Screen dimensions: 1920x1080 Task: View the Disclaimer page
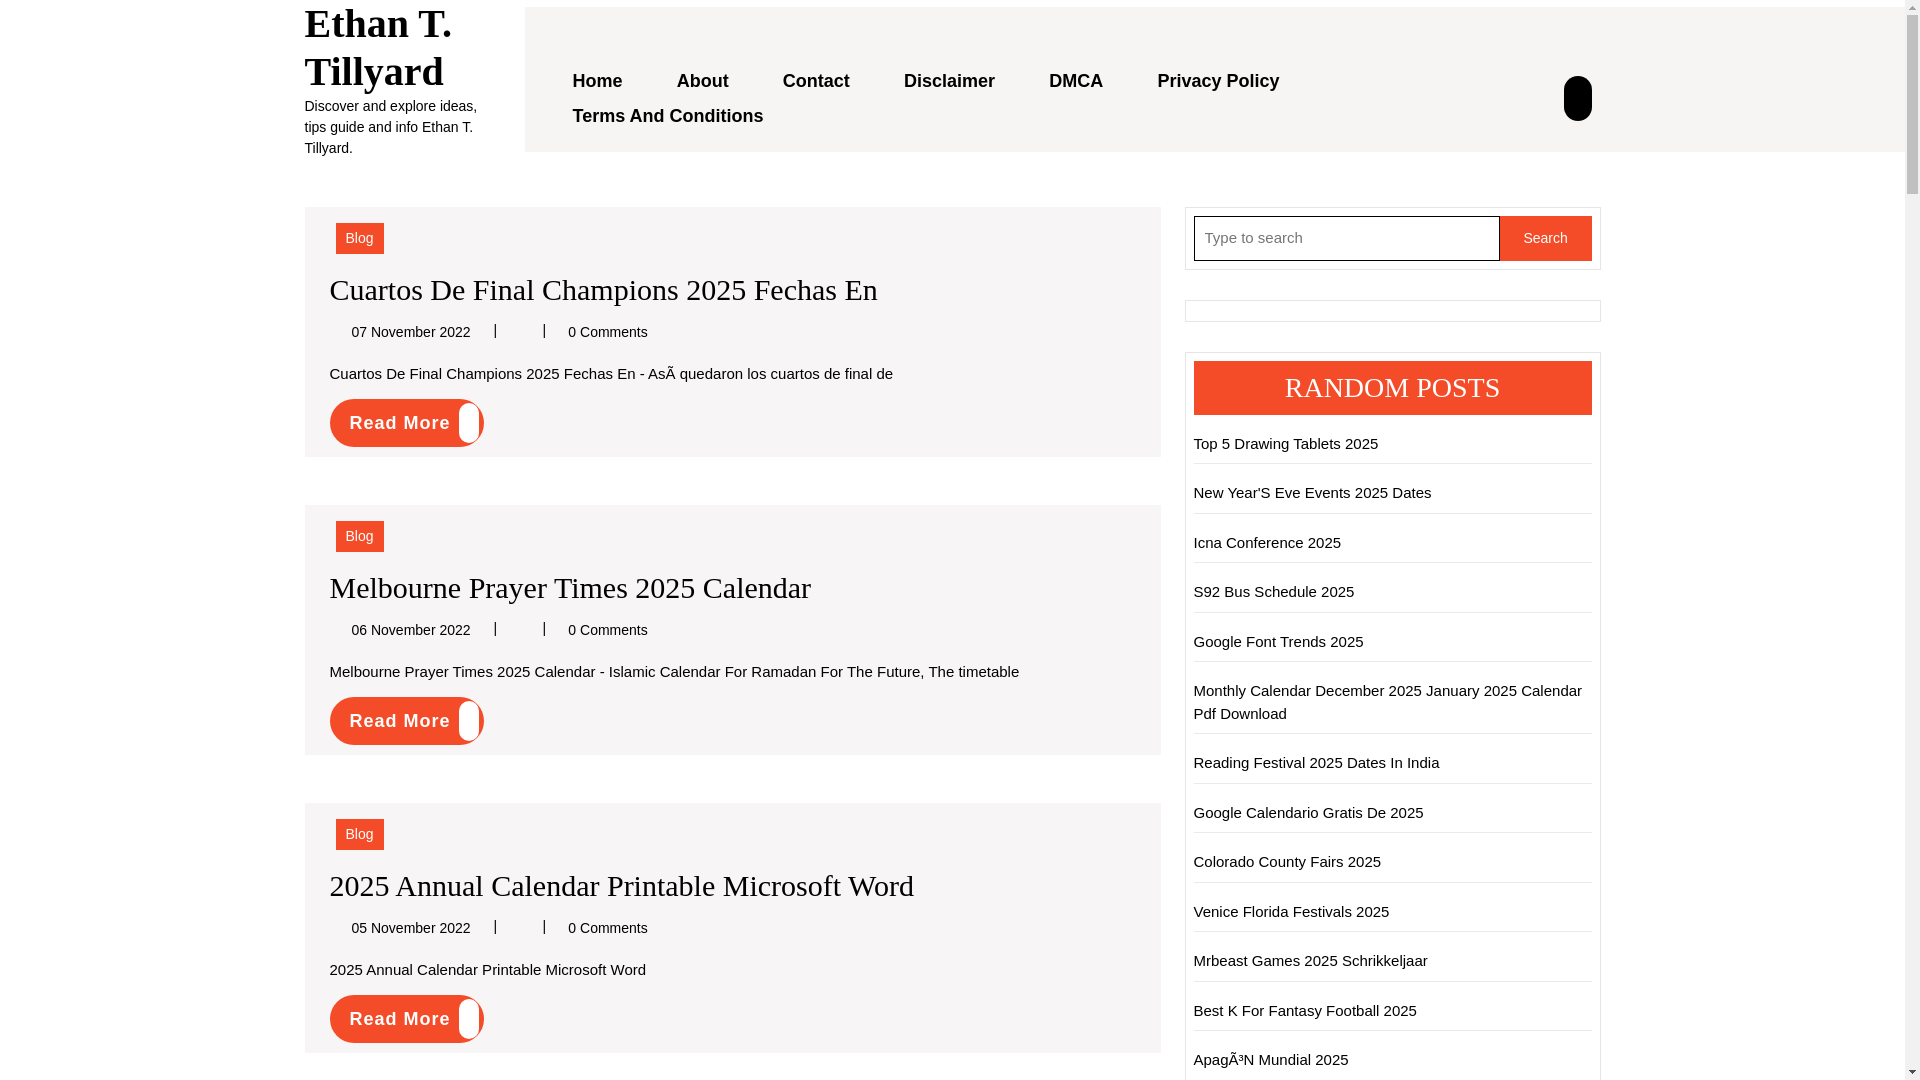coord(949,81)
